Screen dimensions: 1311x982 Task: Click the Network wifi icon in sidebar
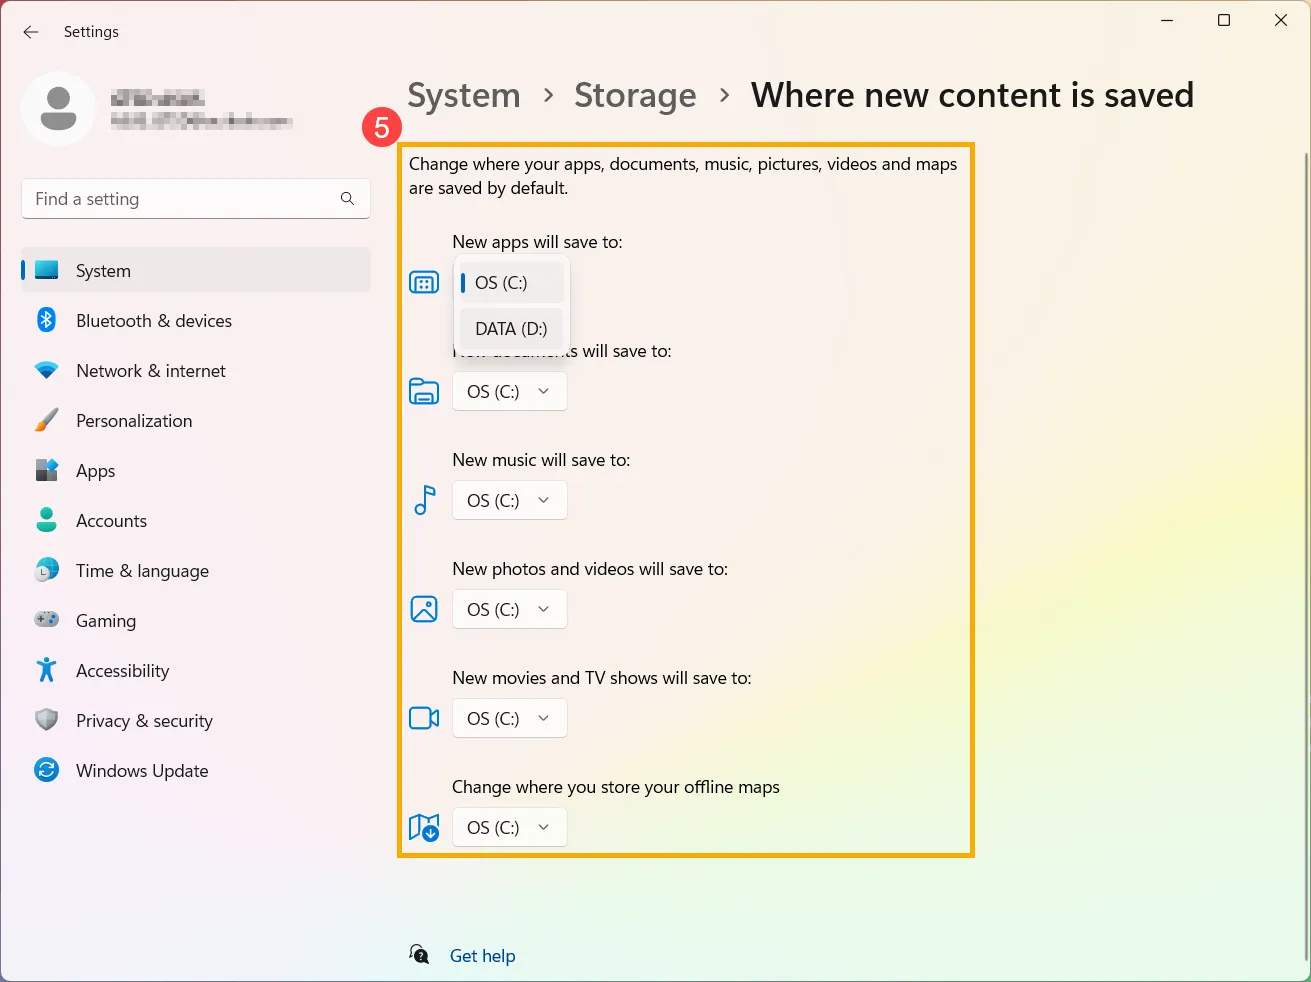click(x=47, y=371)
